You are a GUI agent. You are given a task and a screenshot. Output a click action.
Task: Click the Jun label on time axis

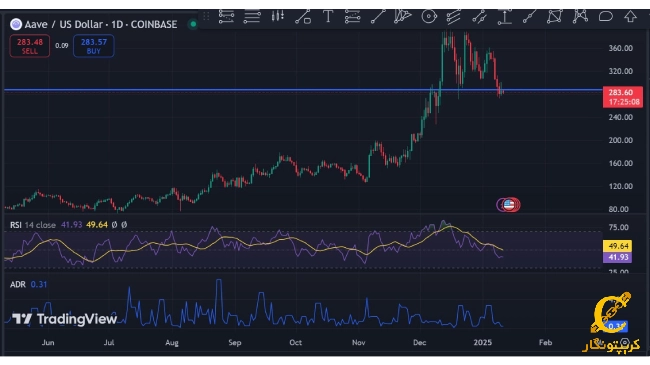pos(48,343)
